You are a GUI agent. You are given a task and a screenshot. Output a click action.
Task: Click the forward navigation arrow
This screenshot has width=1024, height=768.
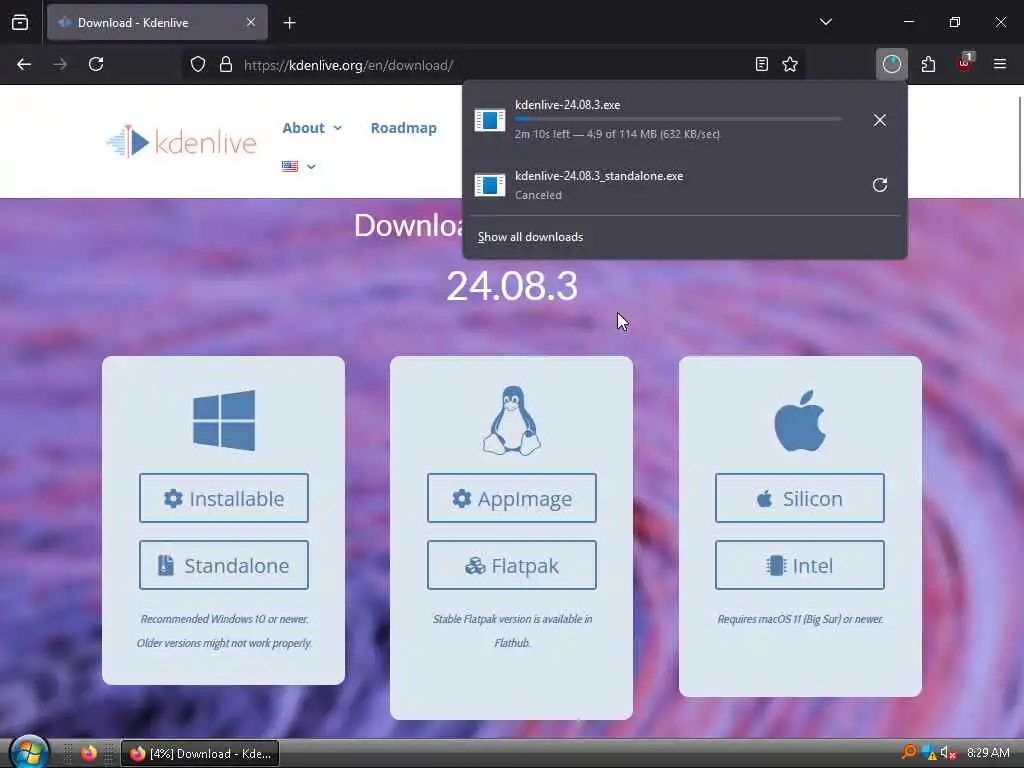point(60,64)
